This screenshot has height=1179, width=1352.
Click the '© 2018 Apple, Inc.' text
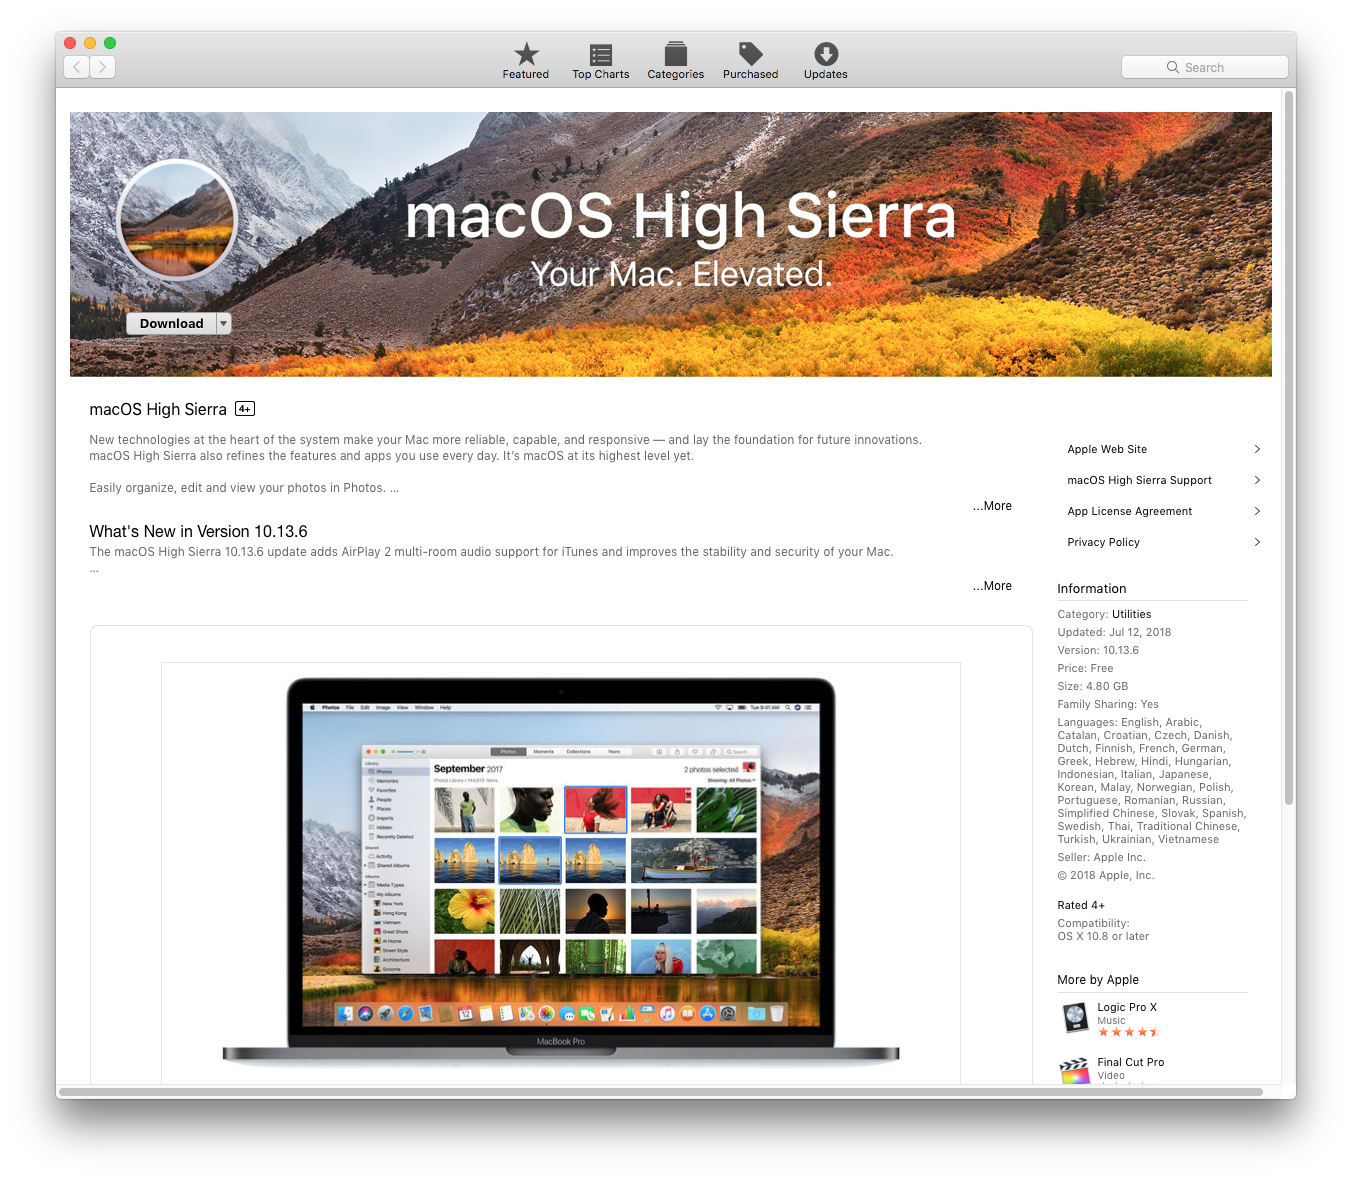pos(1106,875)
